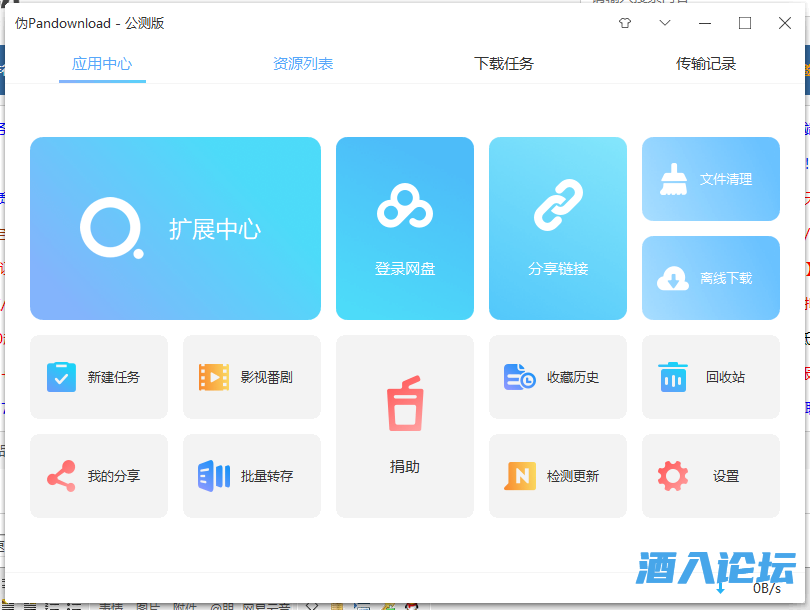
Task: Expand the title bar chevron menu
Action: [664, 22]
